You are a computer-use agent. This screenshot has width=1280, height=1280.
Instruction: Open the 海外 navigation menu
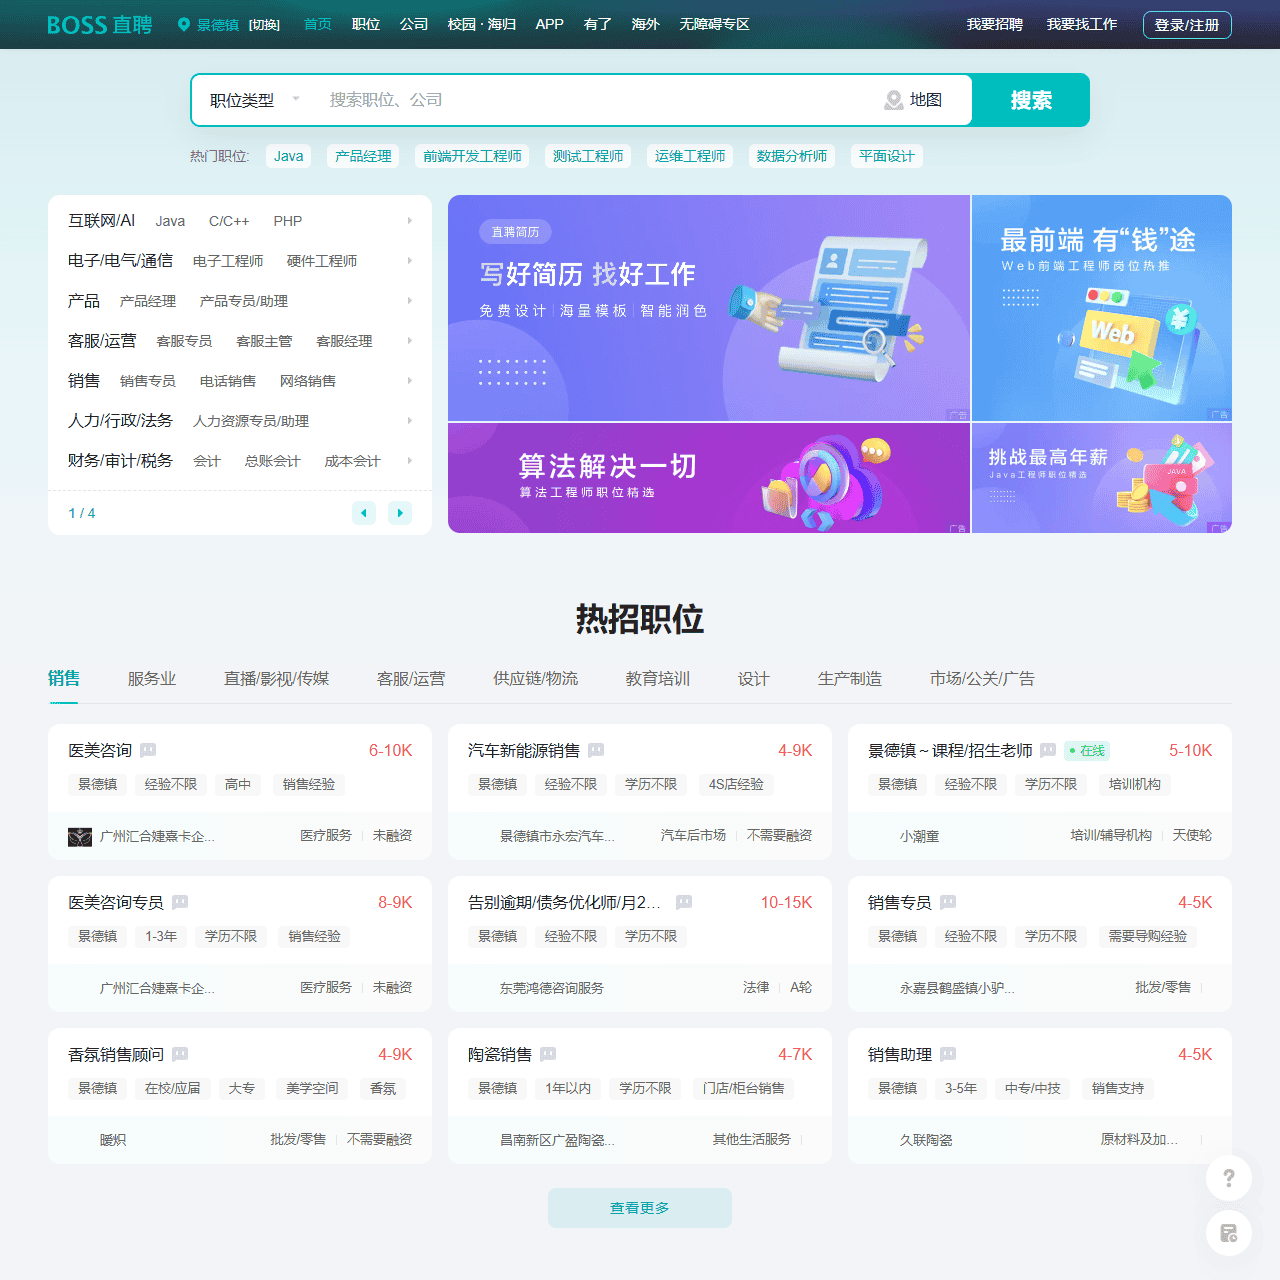[645, 24]
